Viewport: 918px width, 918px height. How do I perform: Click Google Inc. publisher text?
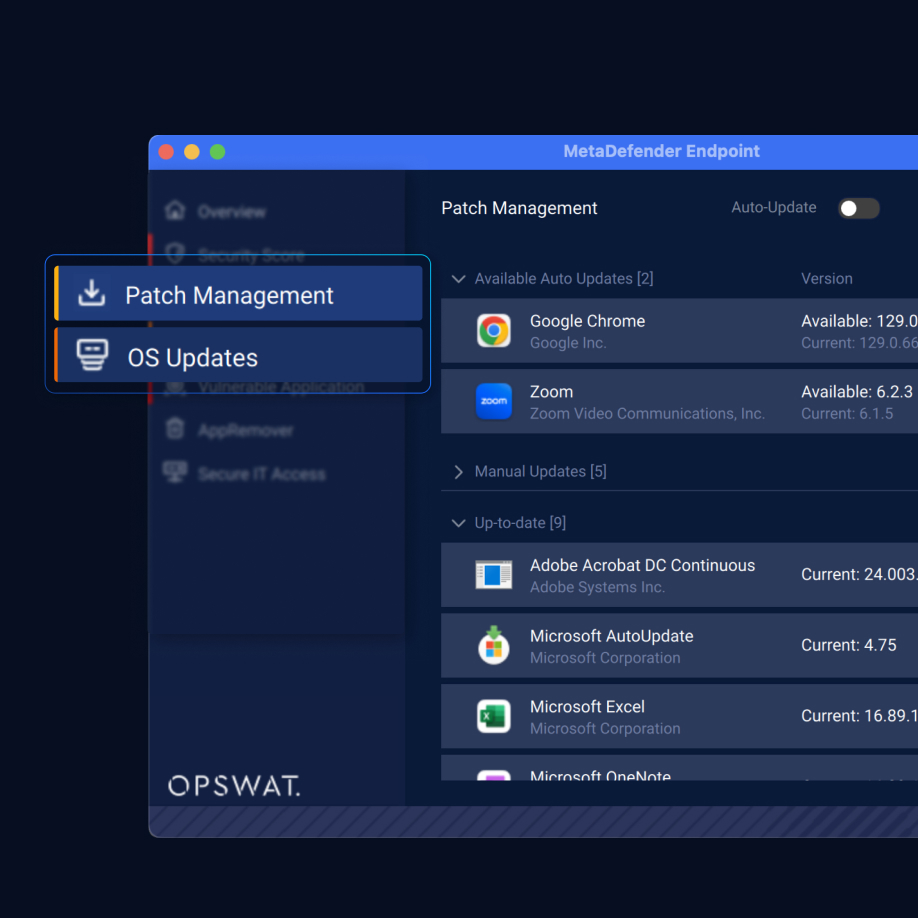(567, 343)
